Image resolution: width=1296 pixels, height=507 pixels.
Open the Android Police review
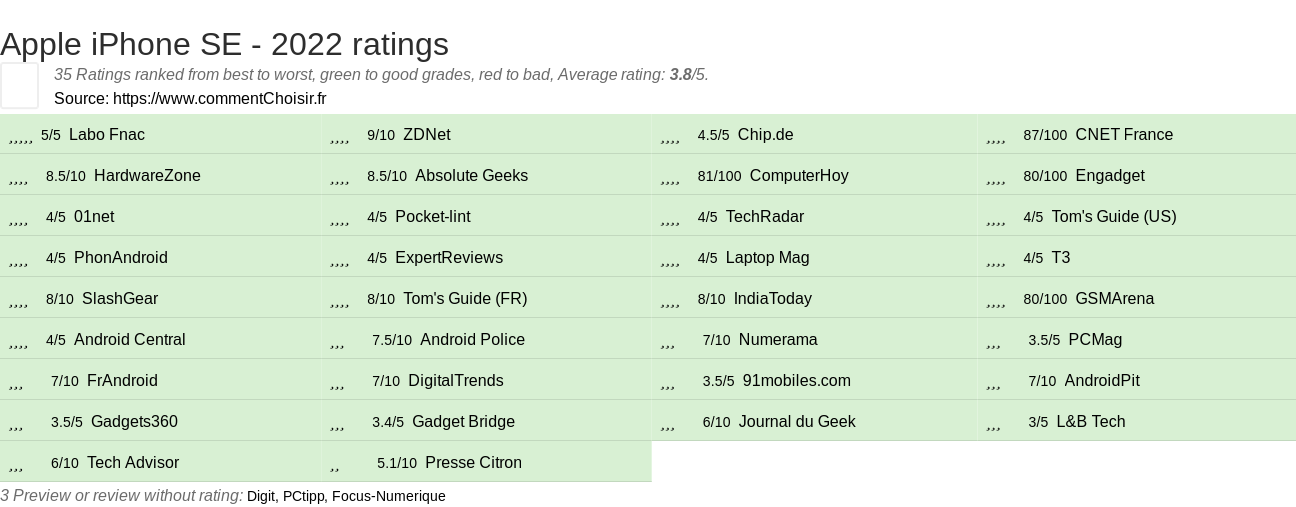click(x=472, y=340)
